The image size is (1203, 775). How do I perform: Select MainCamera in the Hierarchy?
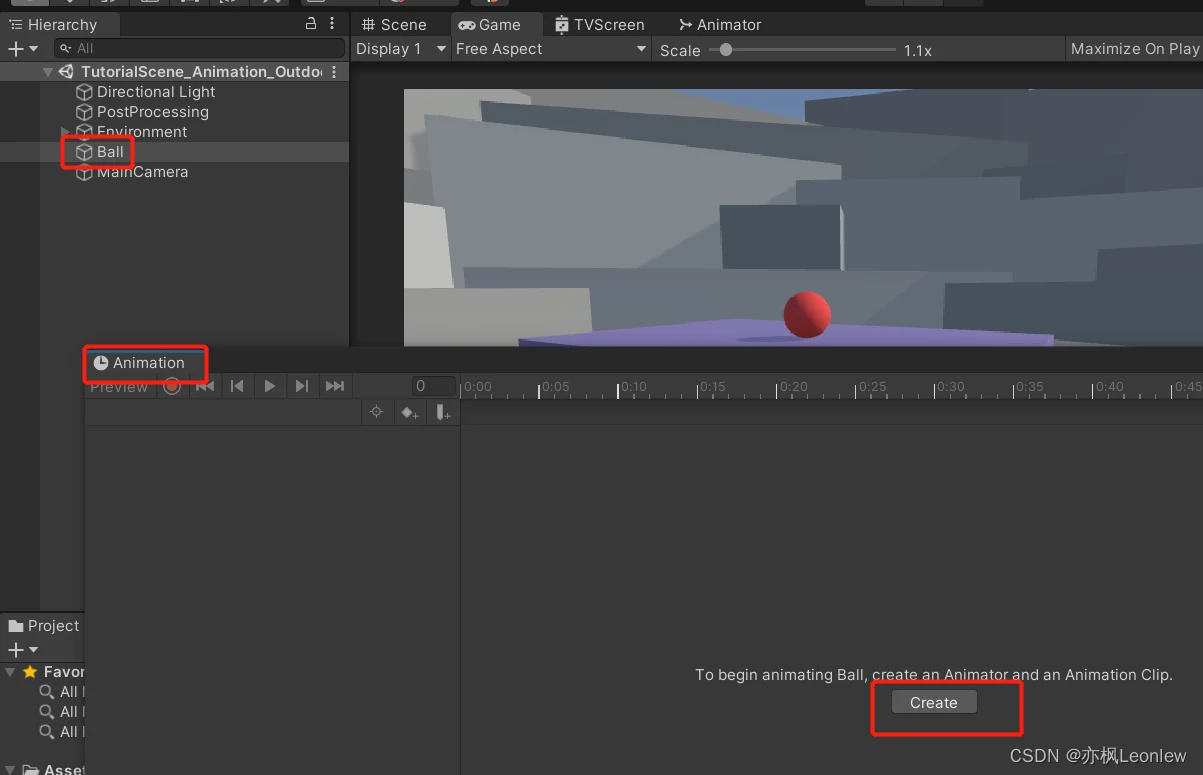tap(142, 172)
